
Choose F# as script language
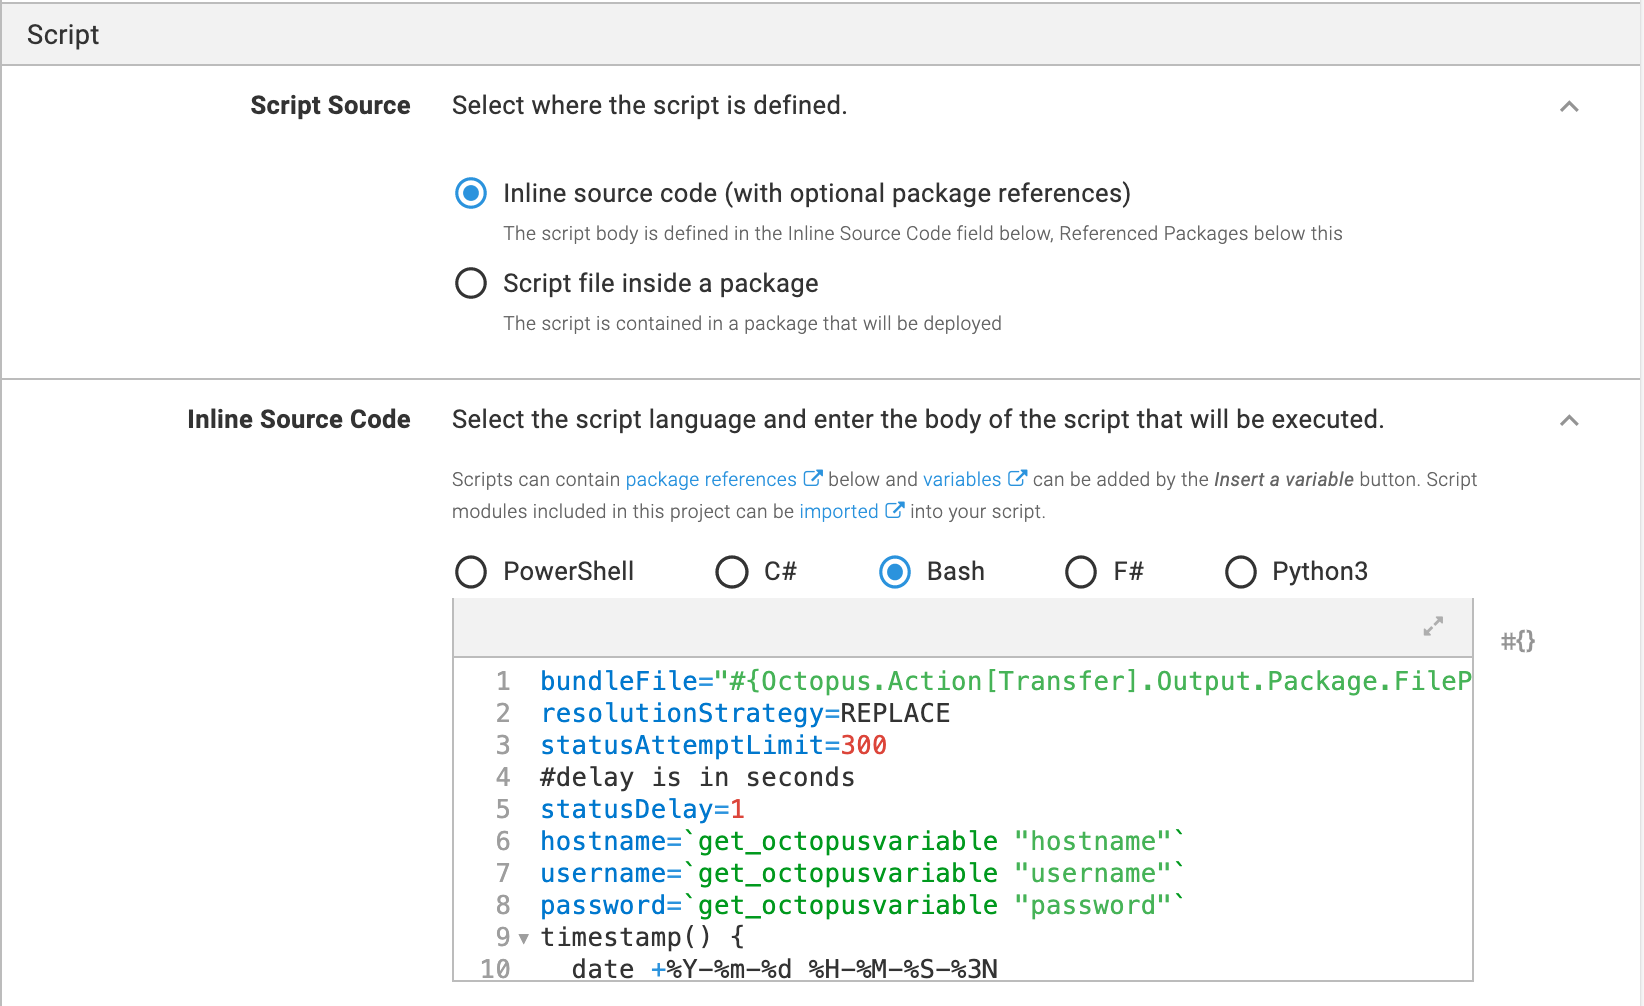(x=1081, y=572)
